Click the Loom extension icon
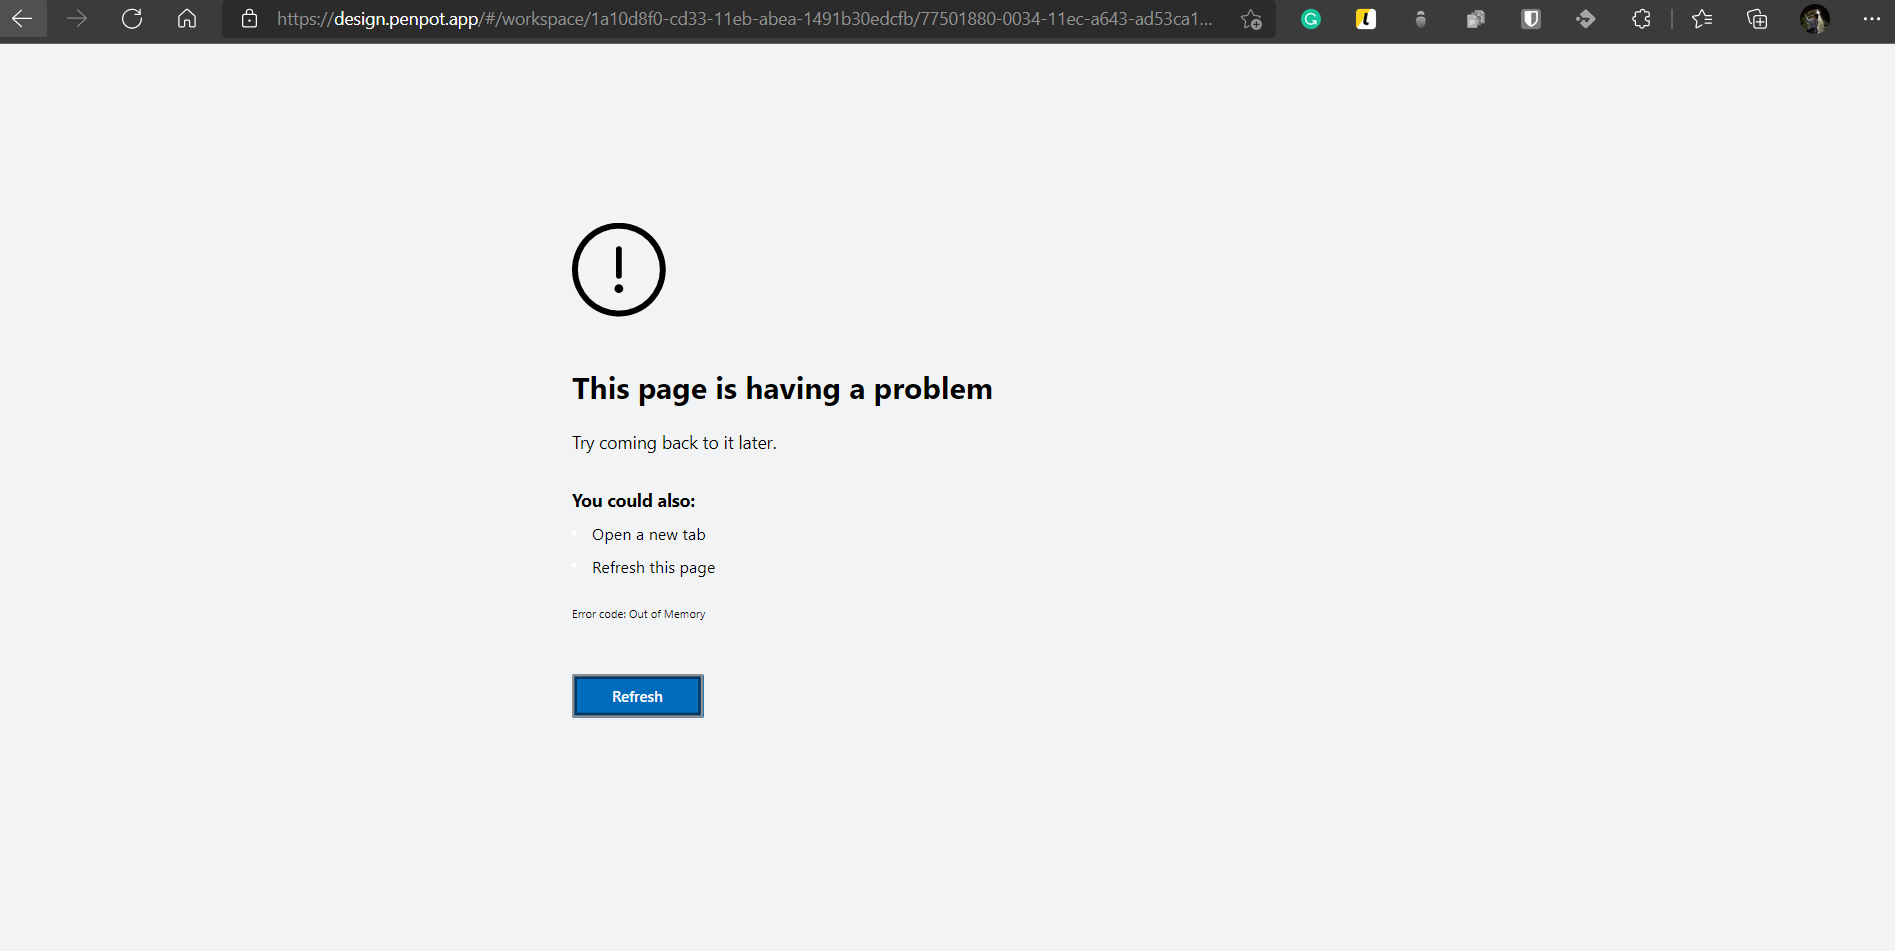The width and height of the screenshot is (1895, 951). tap(1365, 19)
